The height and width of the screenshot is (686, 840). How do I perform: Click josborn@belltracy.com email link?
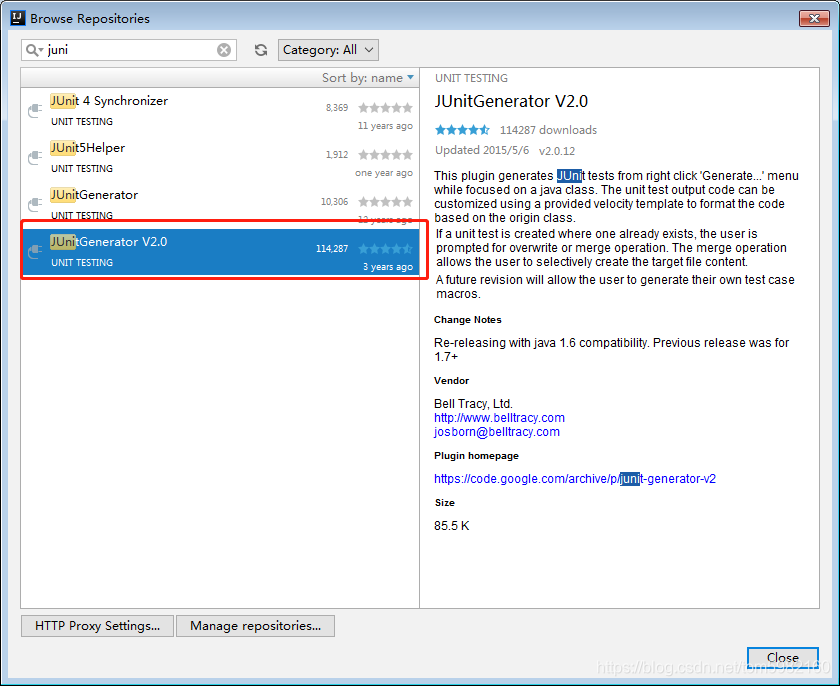(x=497, y=432)
